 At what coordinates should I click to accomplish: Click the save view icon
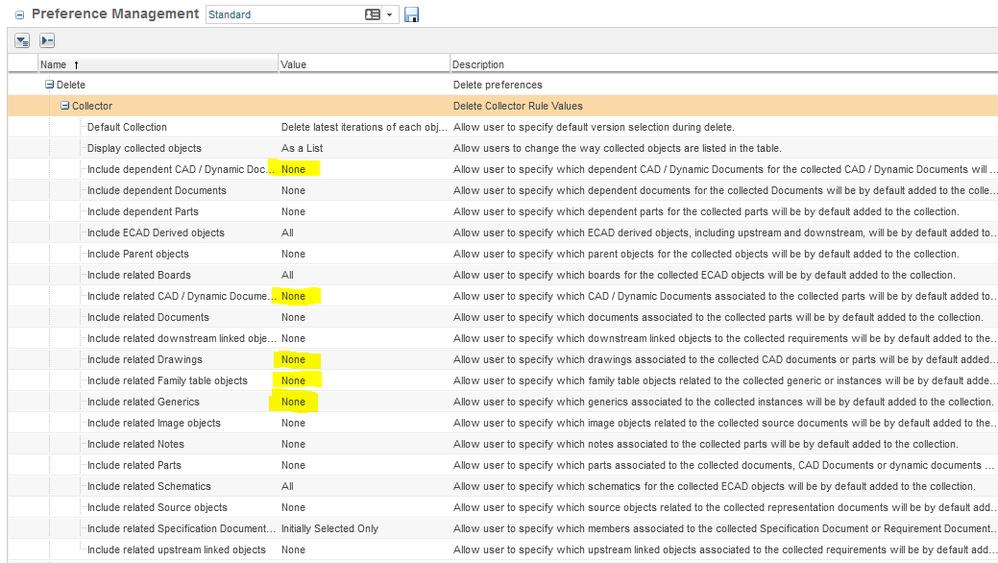(x=412, y=15)
